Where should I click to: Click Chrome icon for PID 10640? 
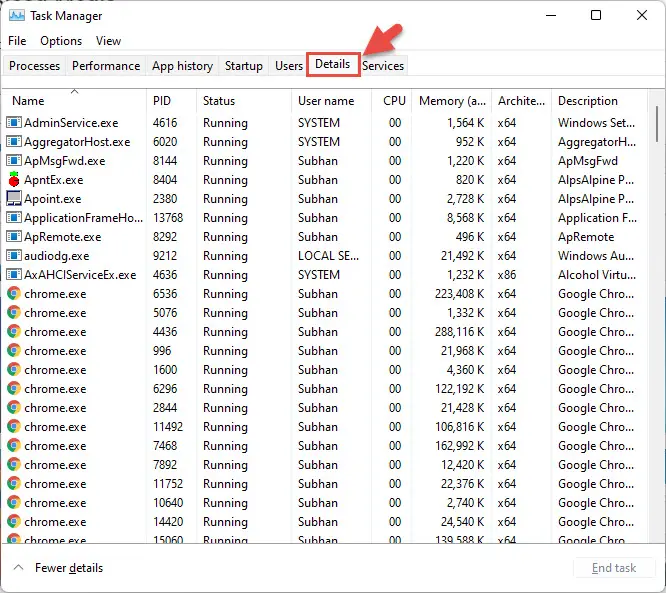[x=14, y=502]
